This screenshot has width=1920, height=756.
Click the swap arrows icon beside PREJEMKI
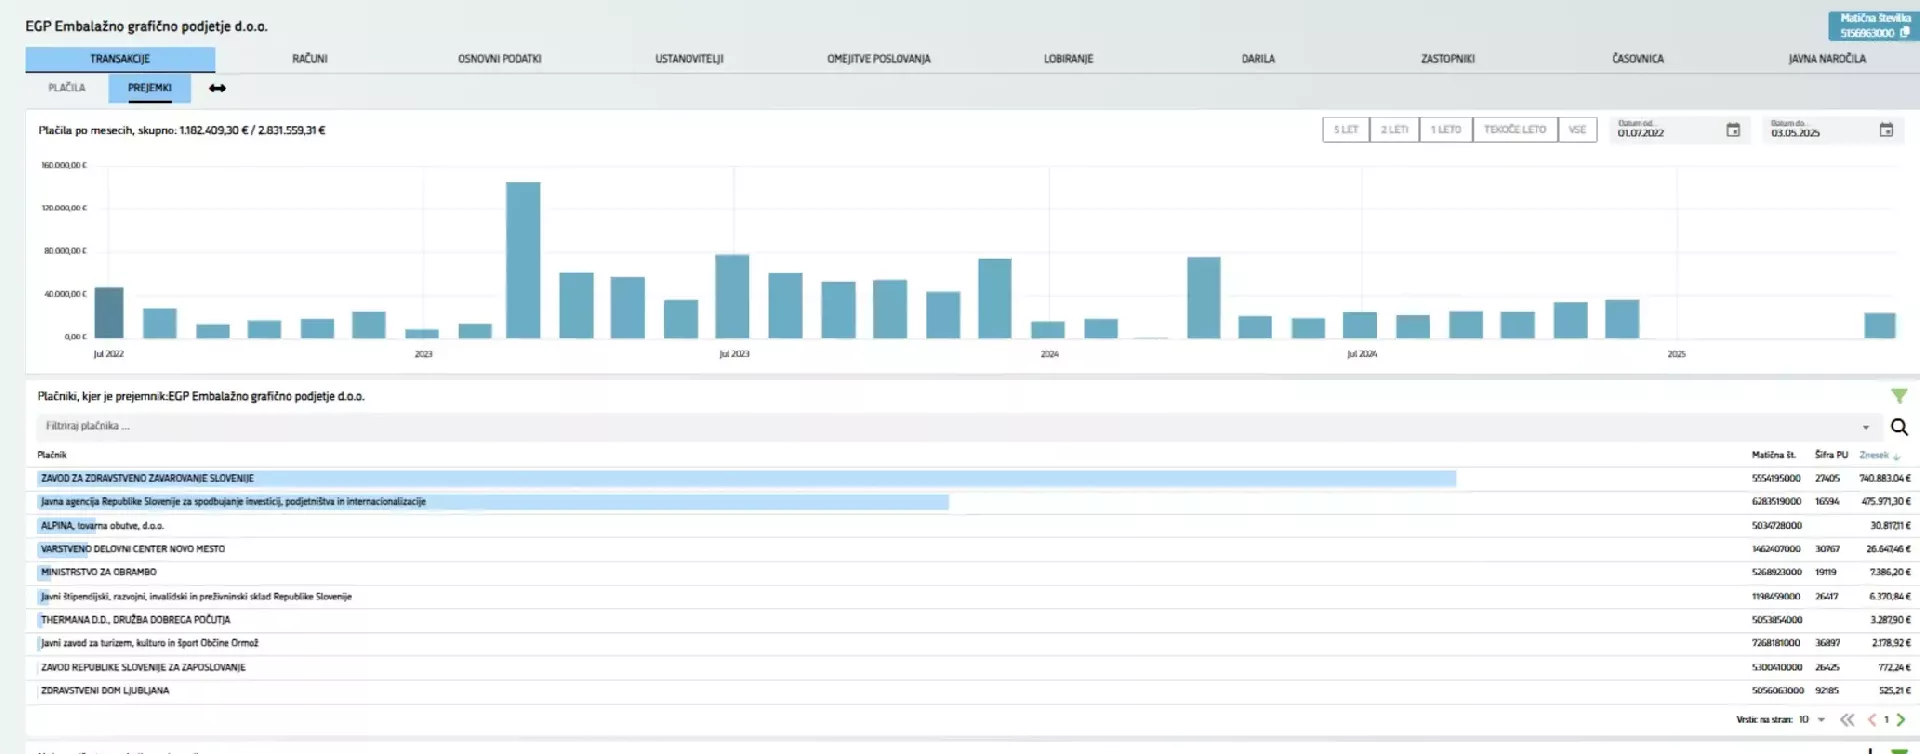coord(217,88)
